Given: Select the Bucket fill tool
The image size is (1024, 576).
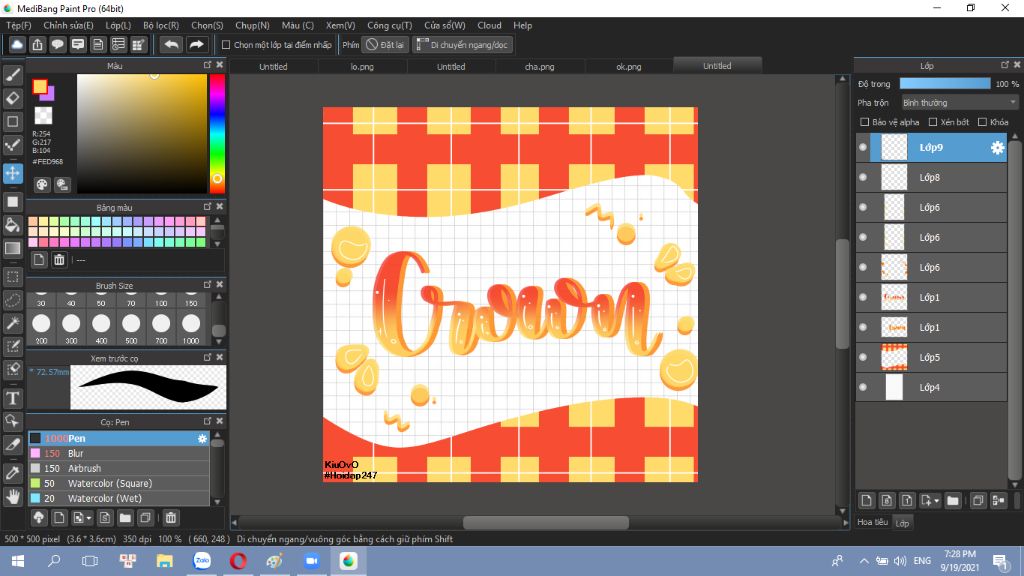Looking at the screenshot, I should [x=12, y=225].
